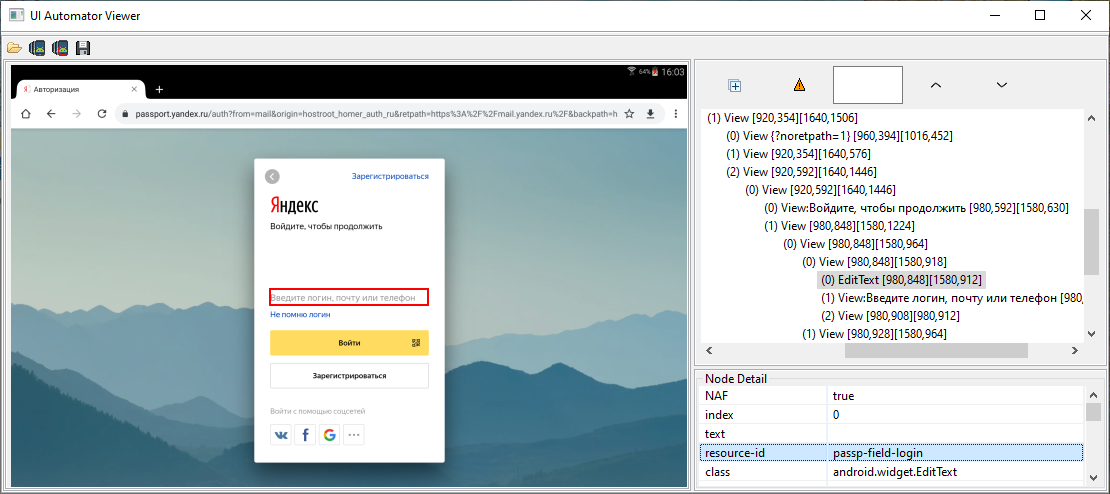Click the 'Не помню логин' link

[300, 315]
